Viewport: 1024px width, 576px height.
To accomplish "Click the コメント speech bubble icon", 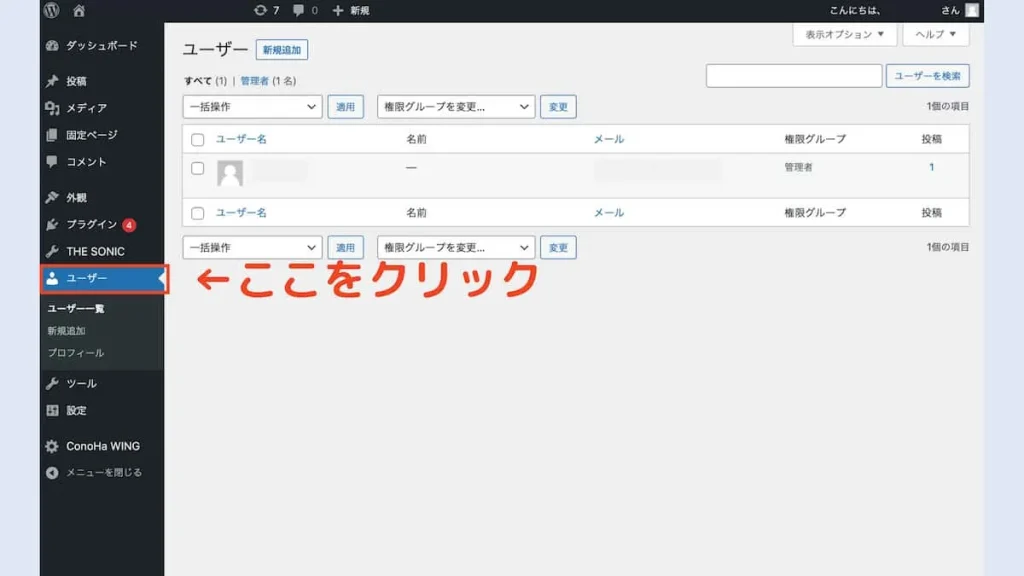I will tap(52, 161).
